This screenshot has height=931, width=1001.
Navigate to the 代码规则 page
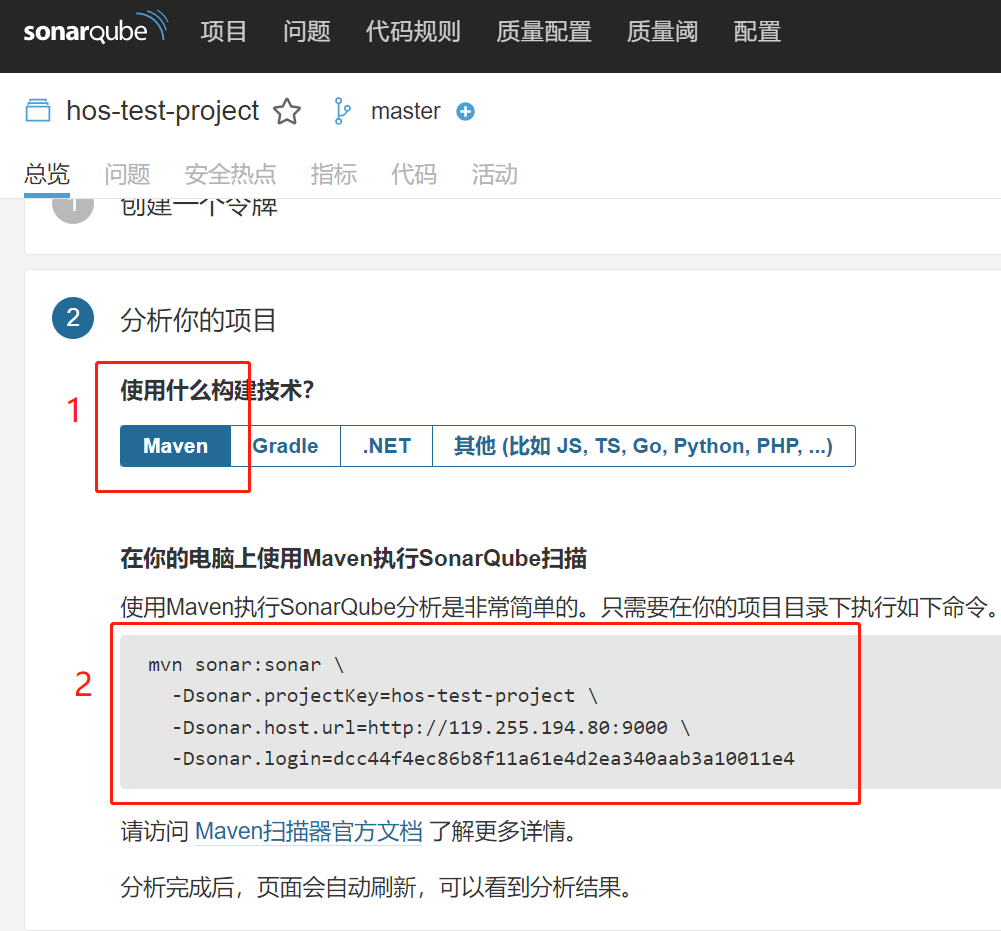[x=413, y=31]
